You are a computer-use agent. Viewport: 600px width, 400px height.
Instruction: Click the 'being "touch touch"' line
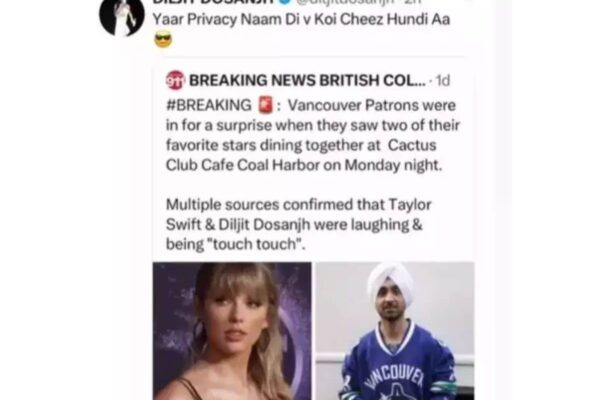[236, 244]
